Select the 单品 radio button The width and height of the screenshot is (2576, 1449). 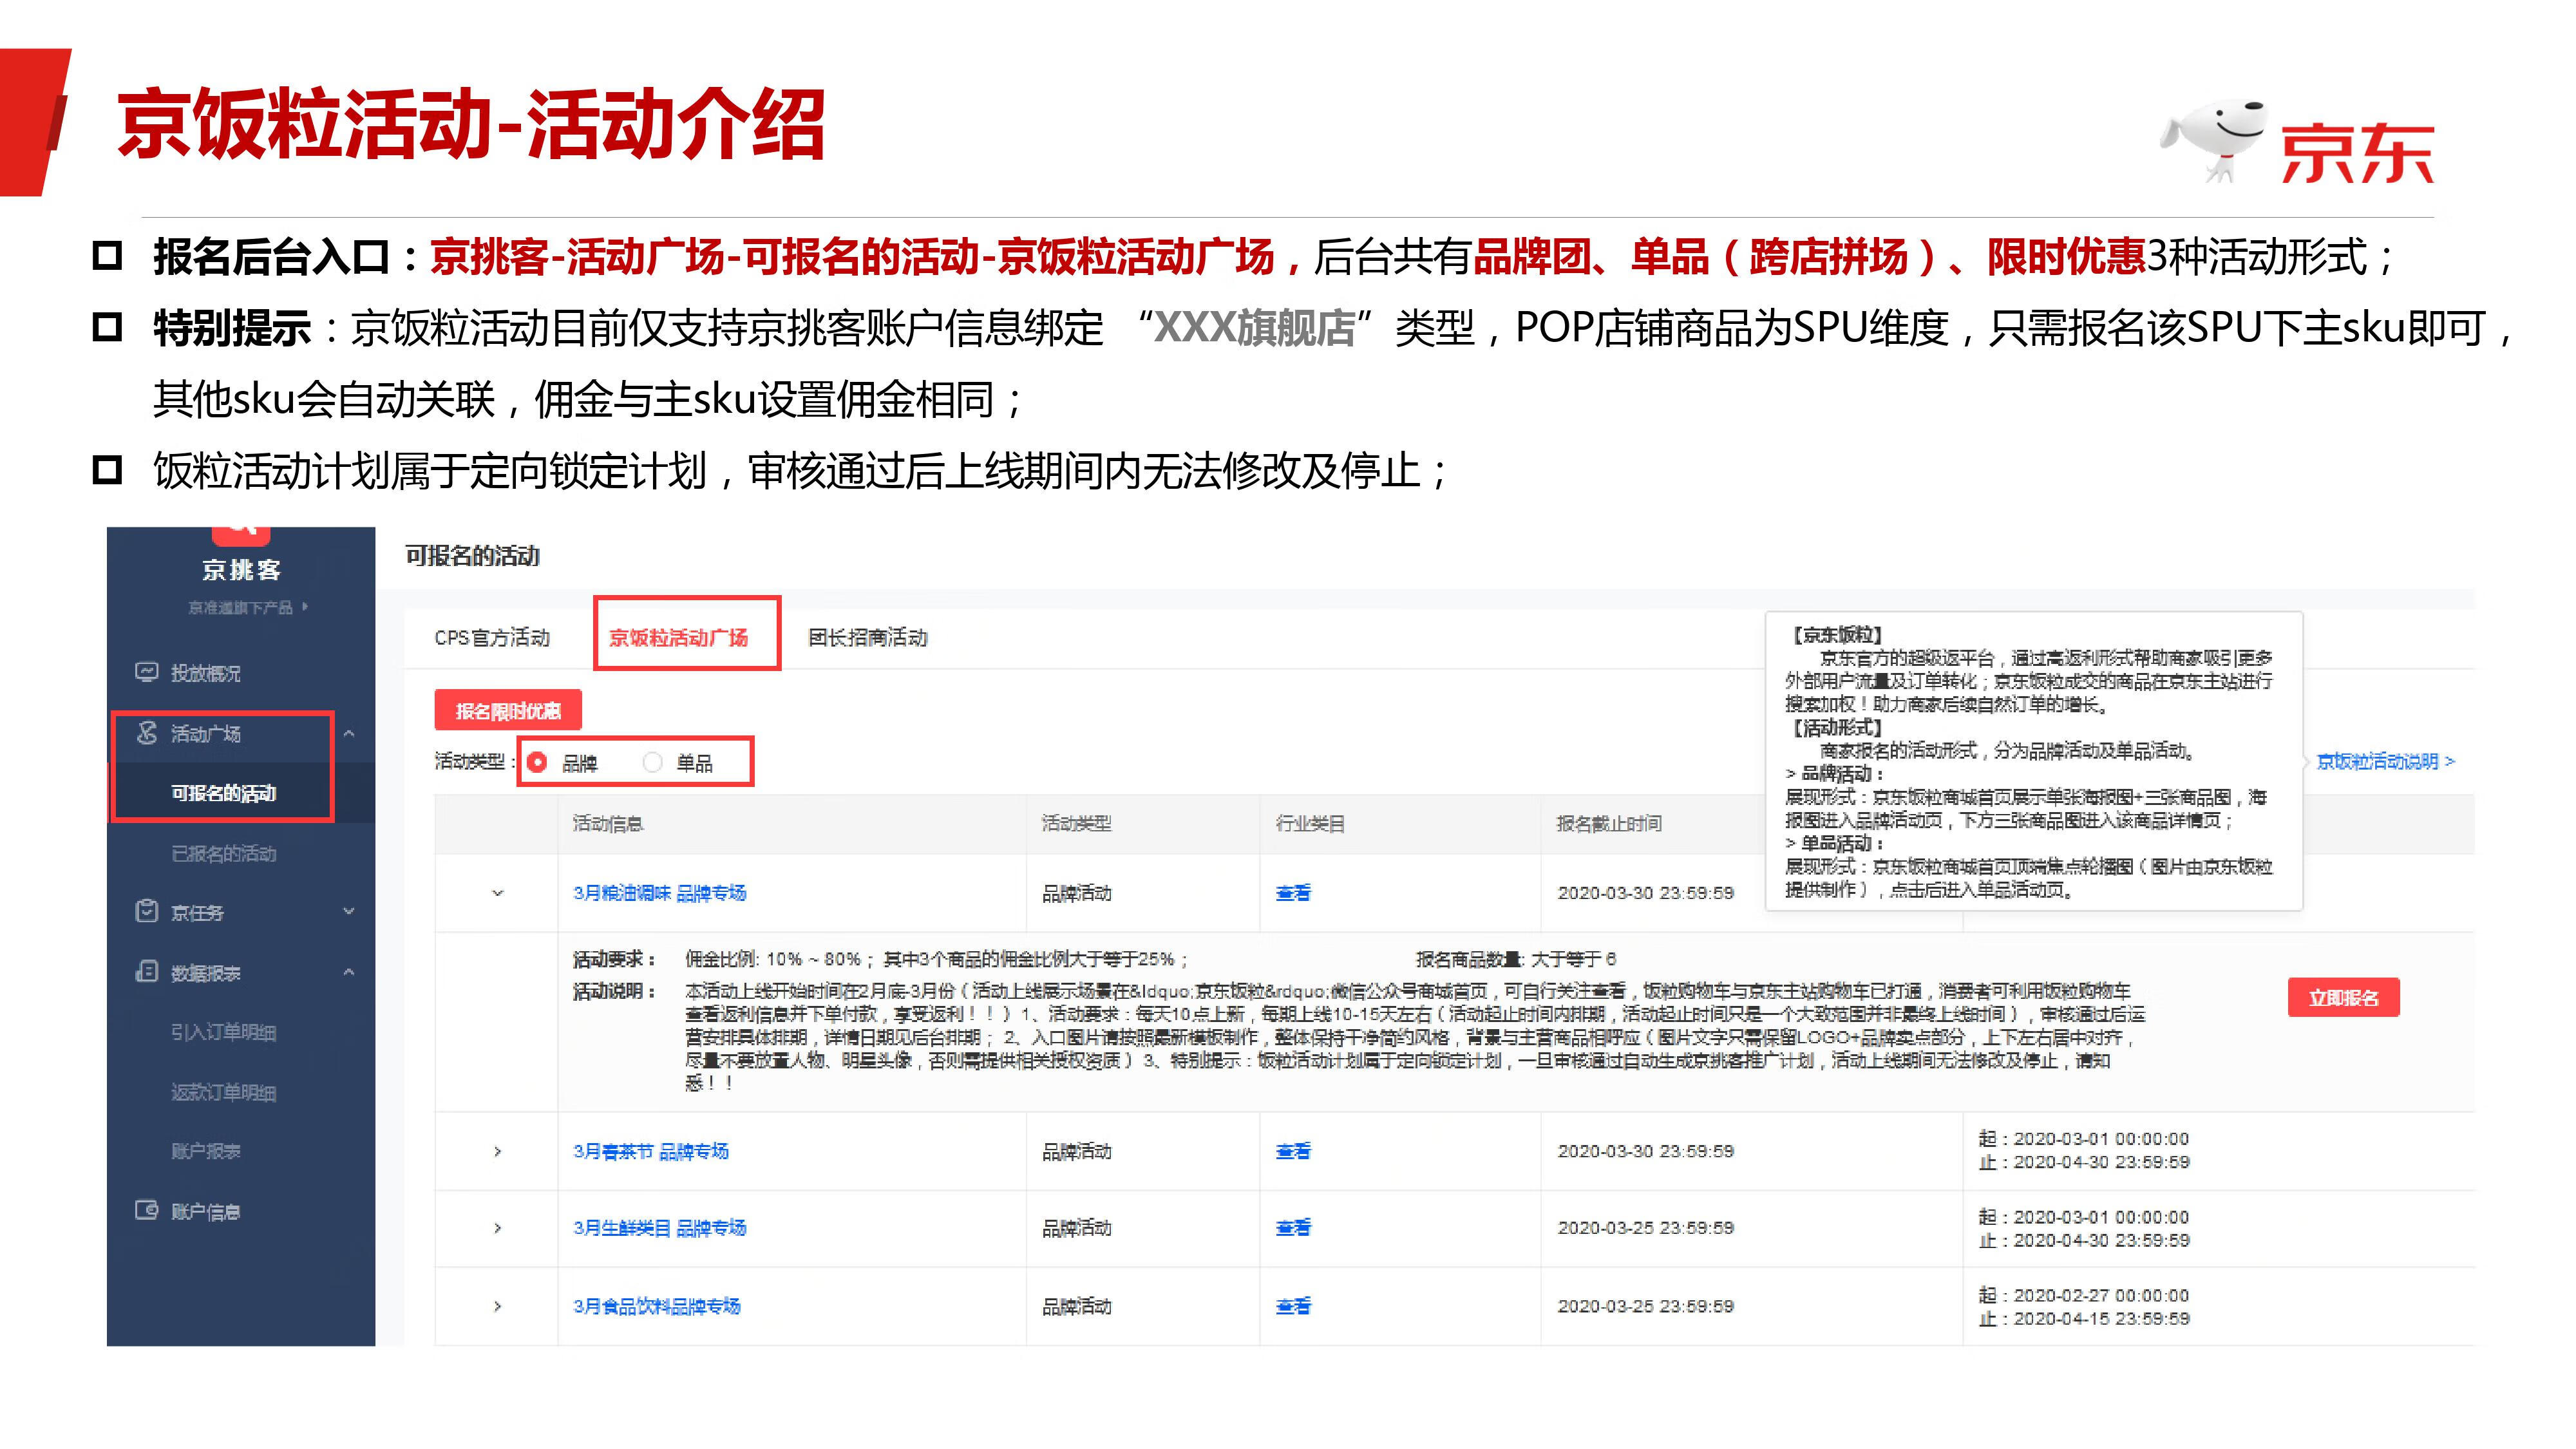[653, 763]
